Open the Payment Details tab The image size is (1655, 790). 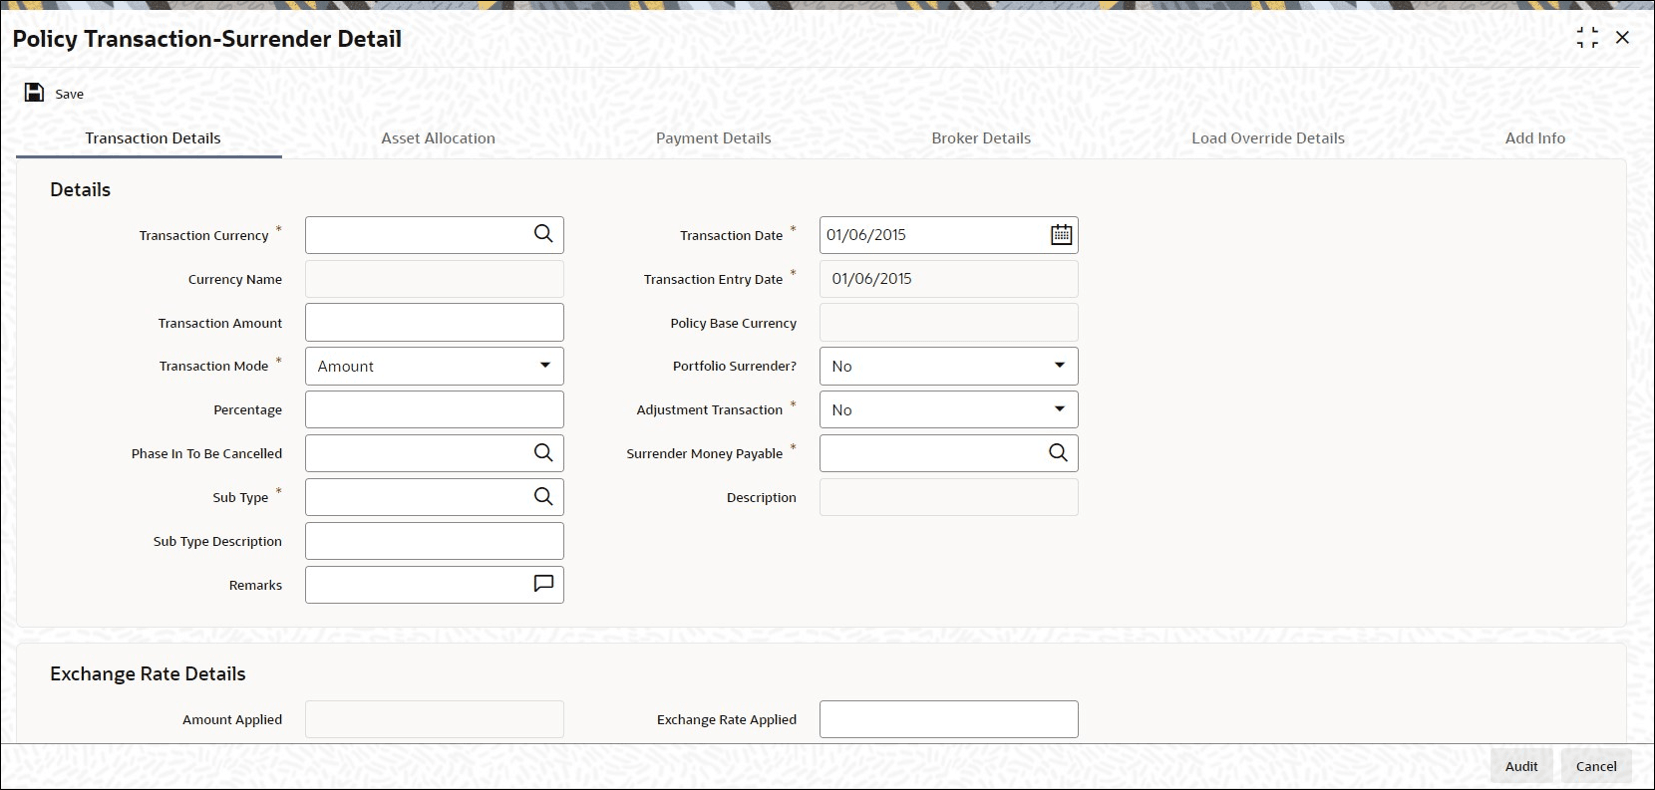713,138
